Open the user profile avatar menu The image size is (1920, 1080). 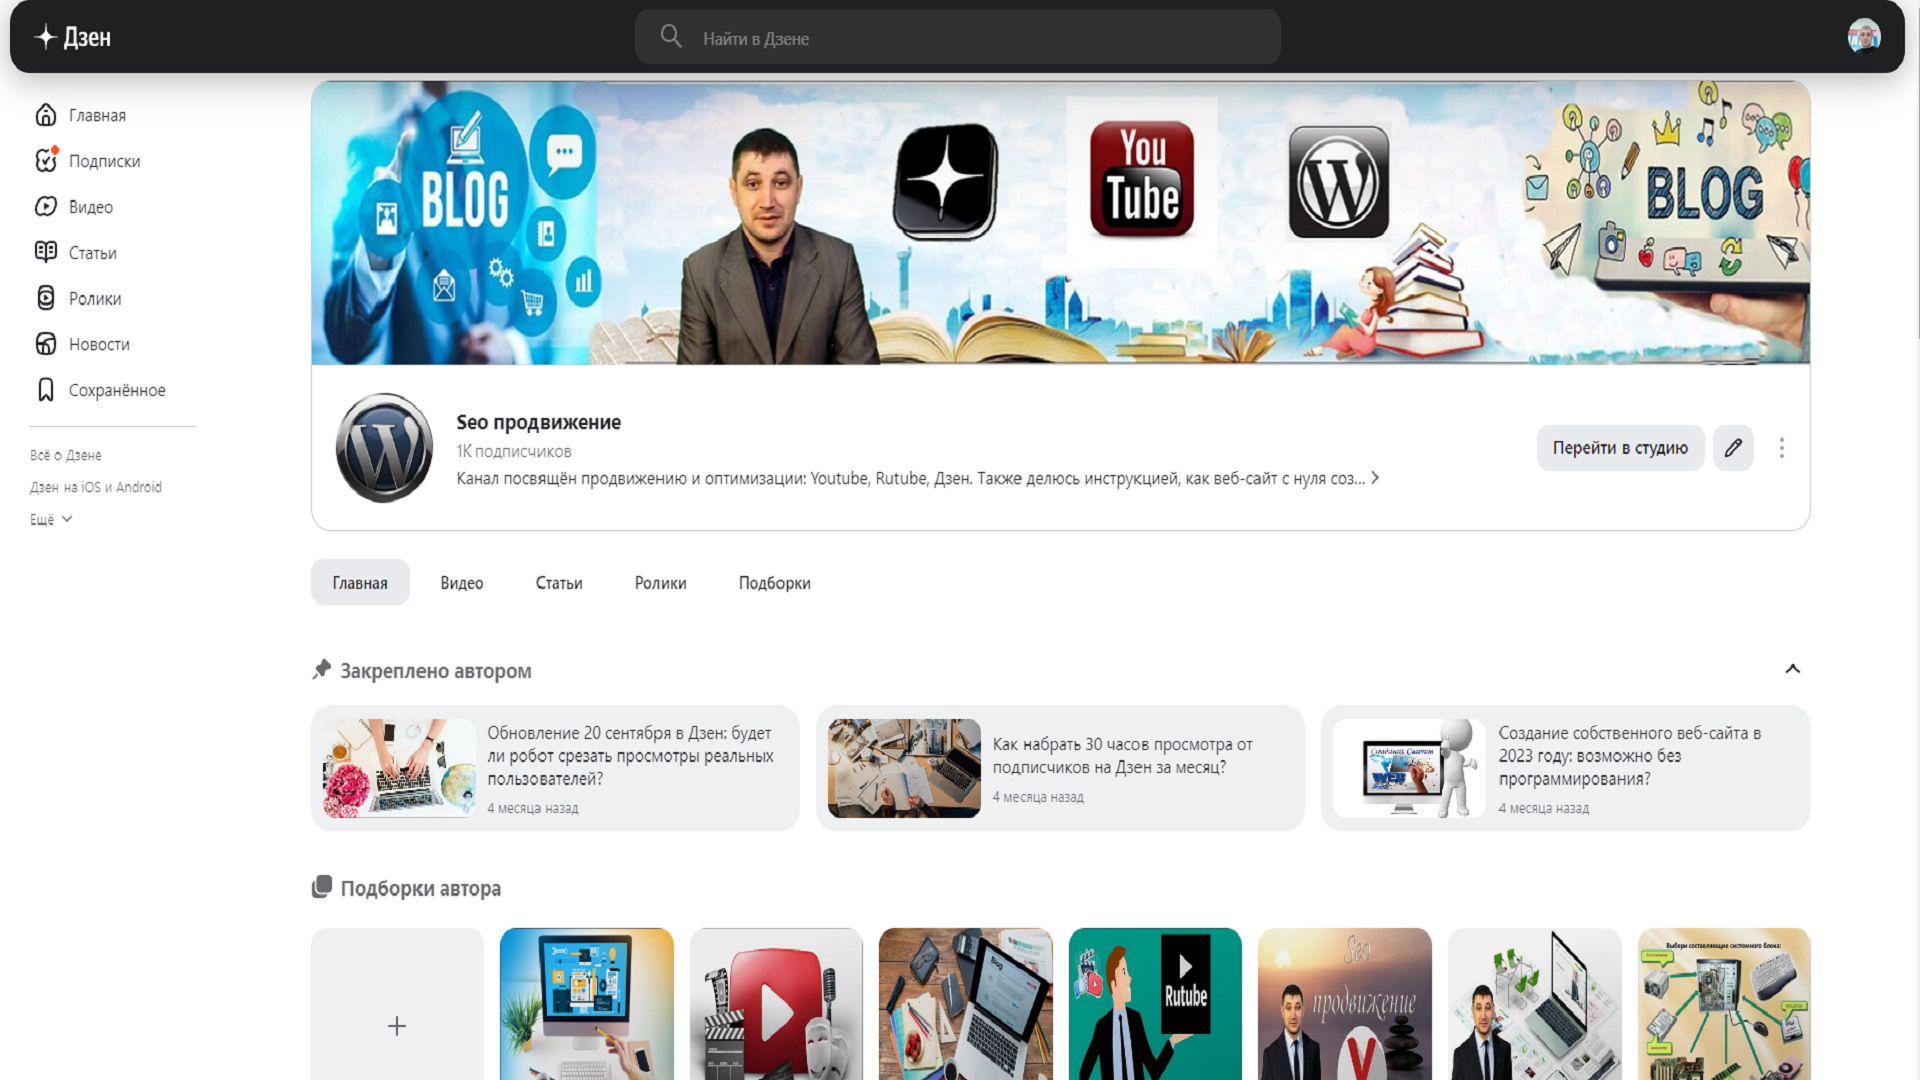click(x=1864, y=36)
